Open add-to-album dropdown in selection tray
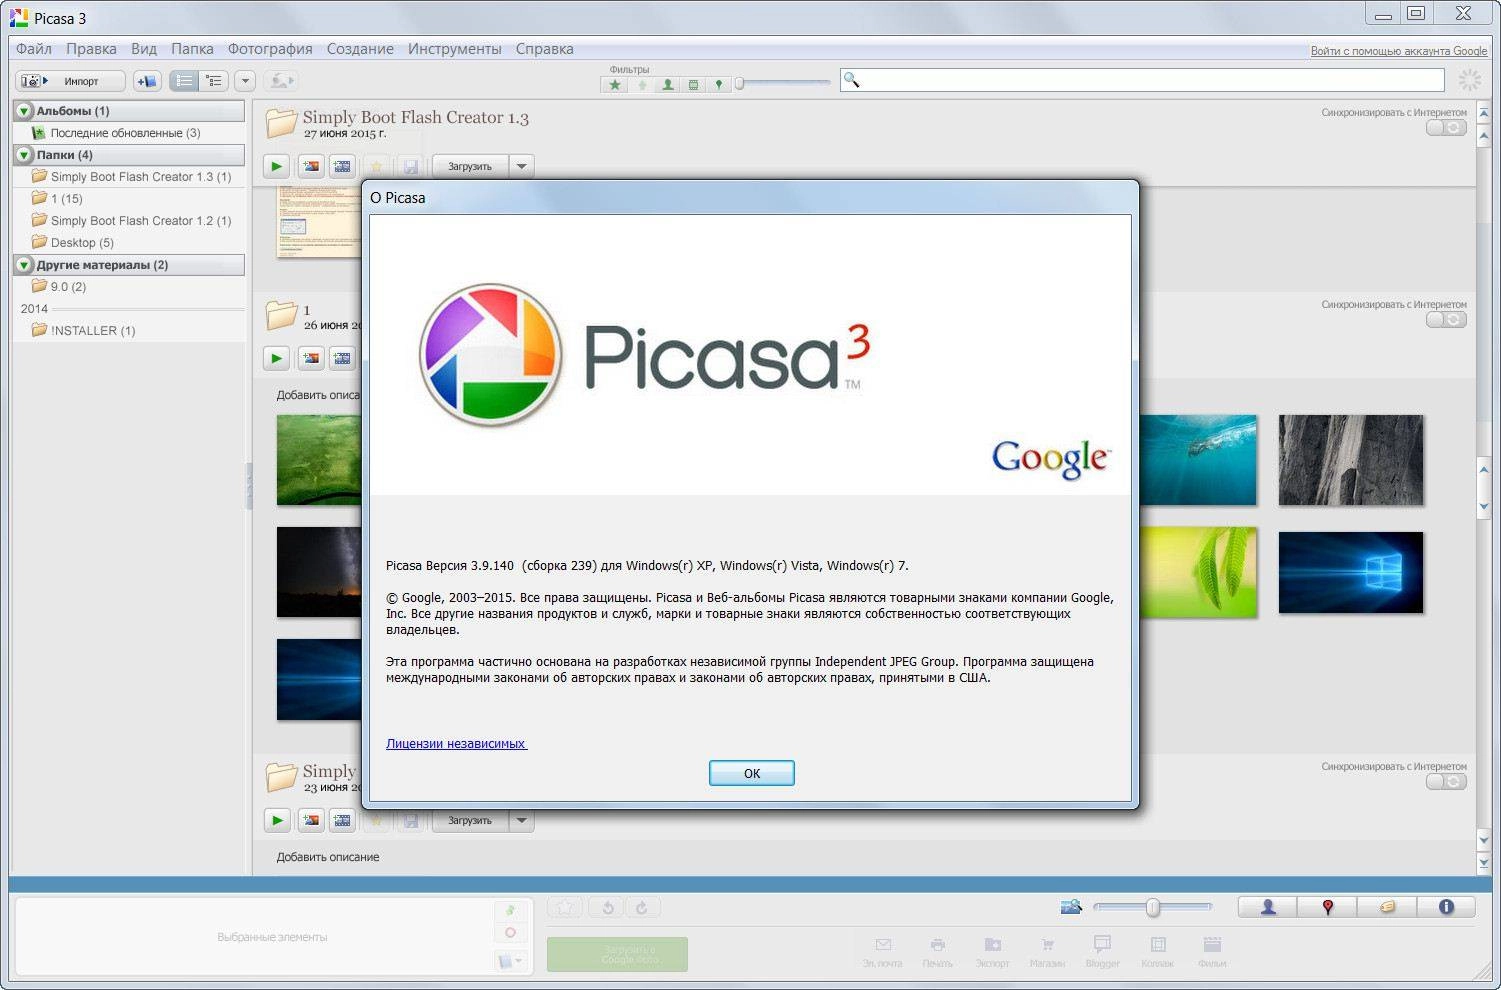This screenshot has width=1501, height=990. point(510,961)
